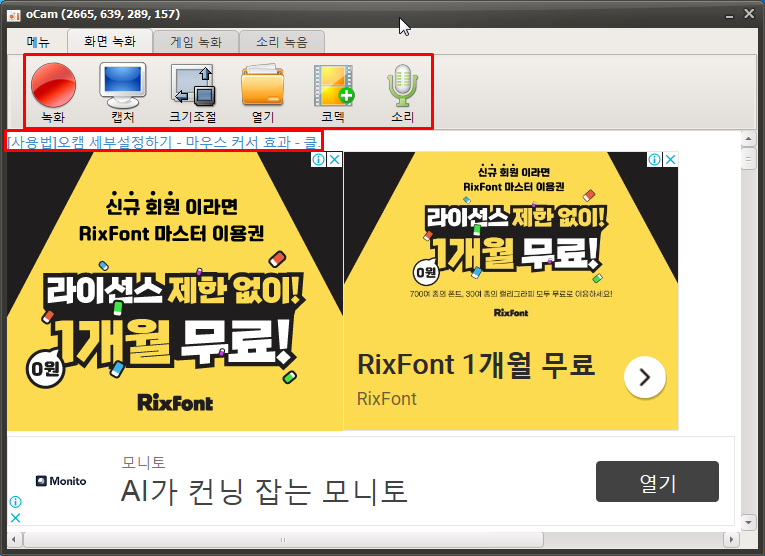This screenshot has height=556, width=765.
Task: Close the oCam window
Action: coord(749,14)
